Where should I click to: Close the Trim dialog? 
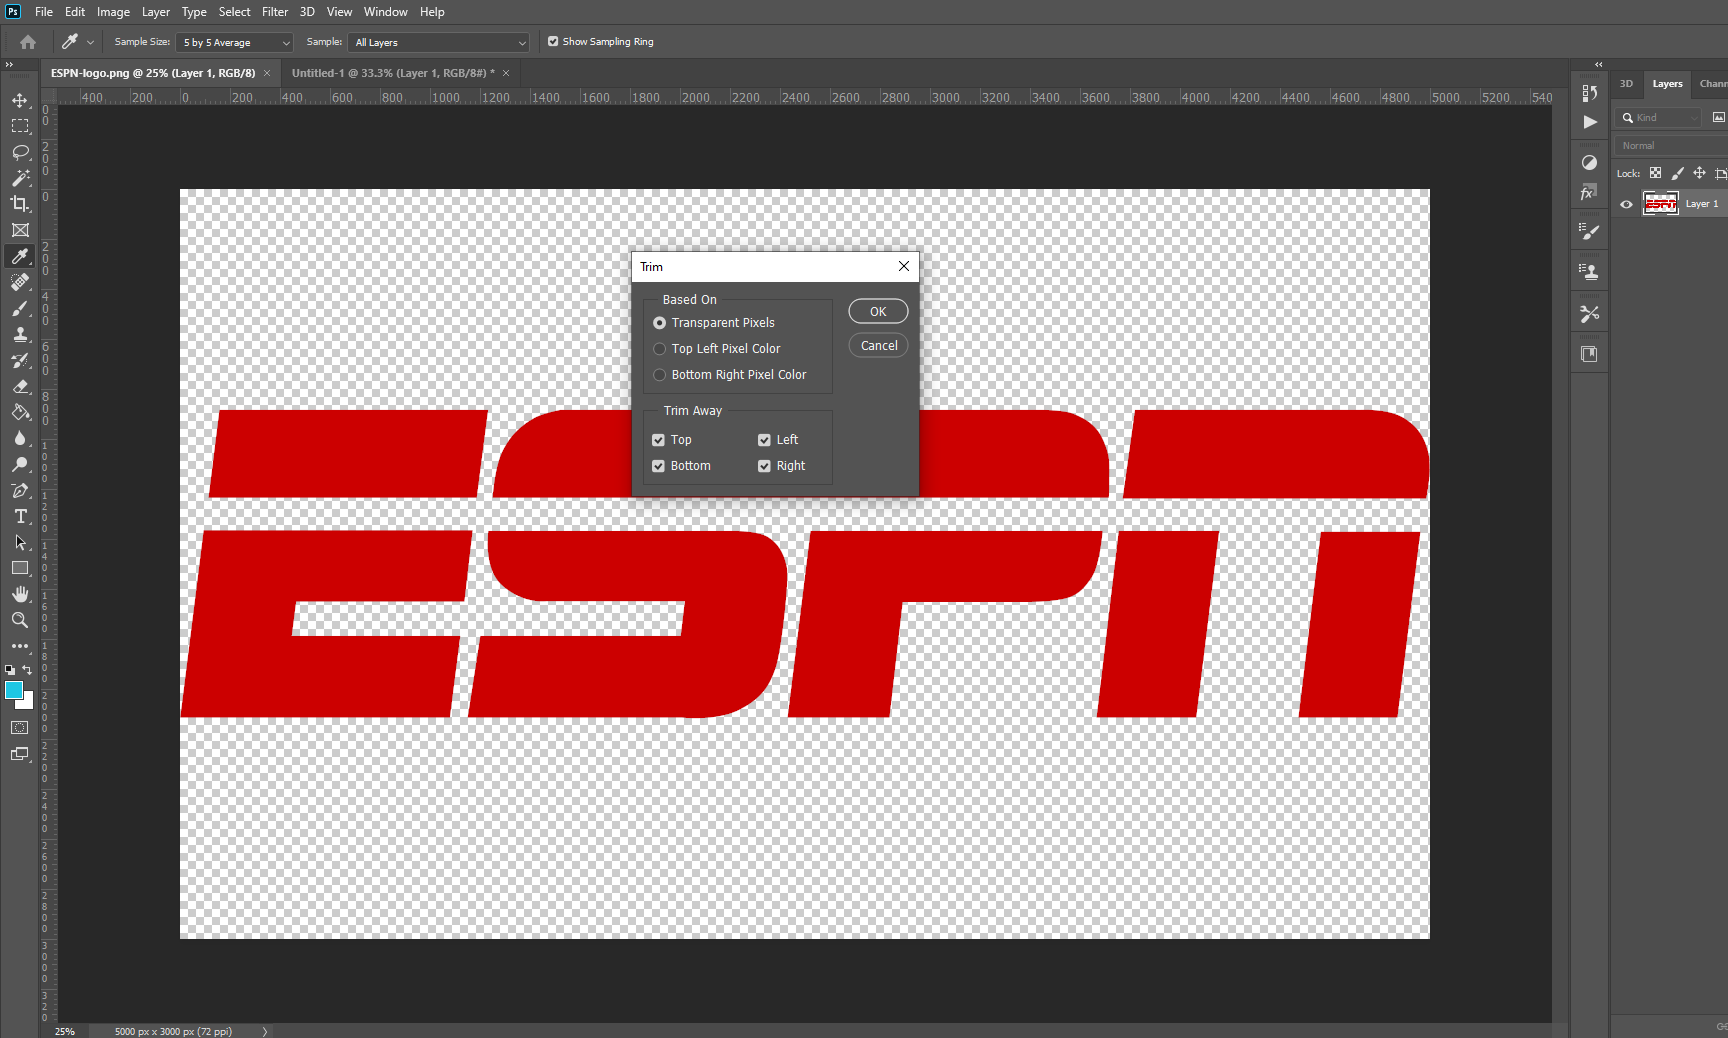tap(904, 266)
